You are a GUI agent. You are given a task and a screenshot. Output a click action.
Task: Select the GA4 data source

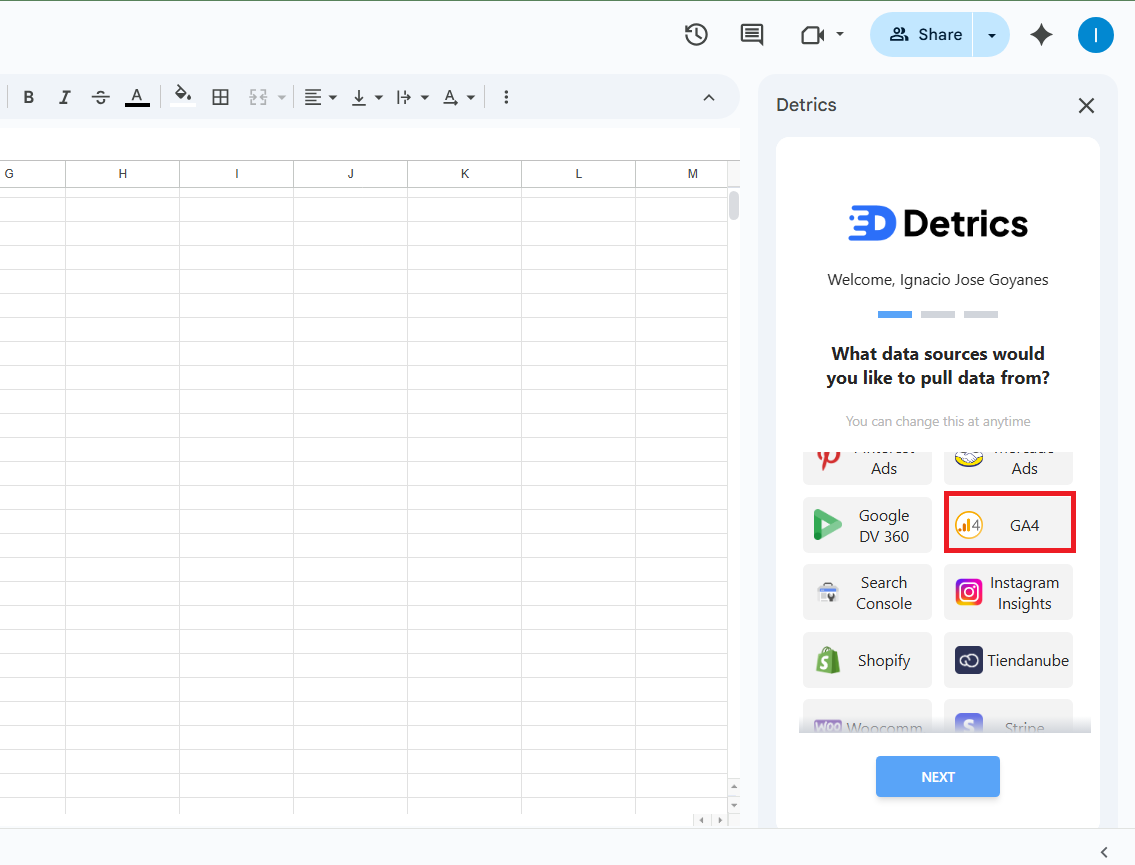click(1008, 523)
